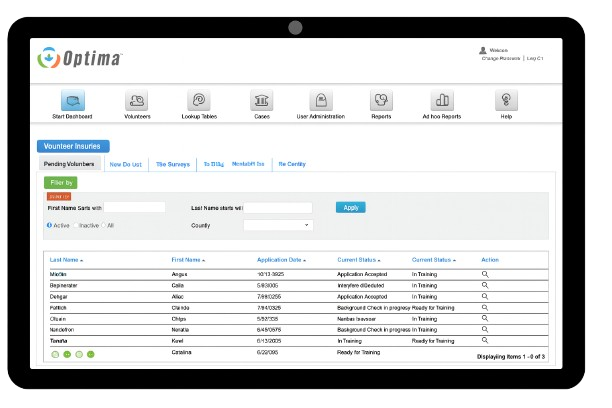Click the blue Apply button

point(350,208)
